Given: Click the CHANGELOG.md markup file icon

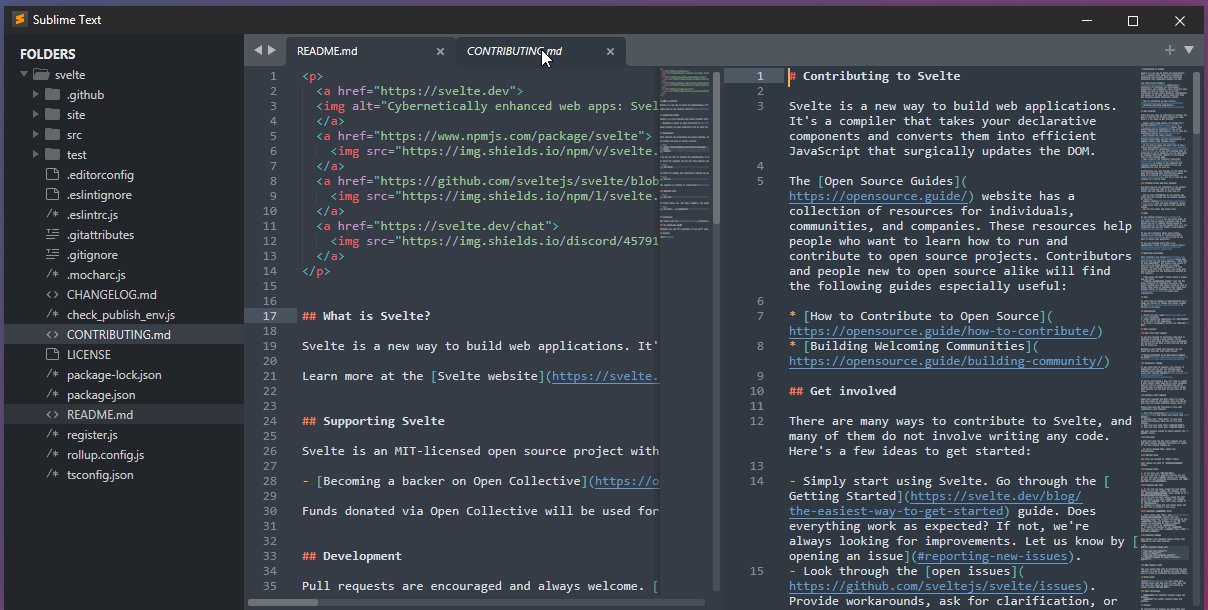Looking at the screenshot, I should click(53, 295).
